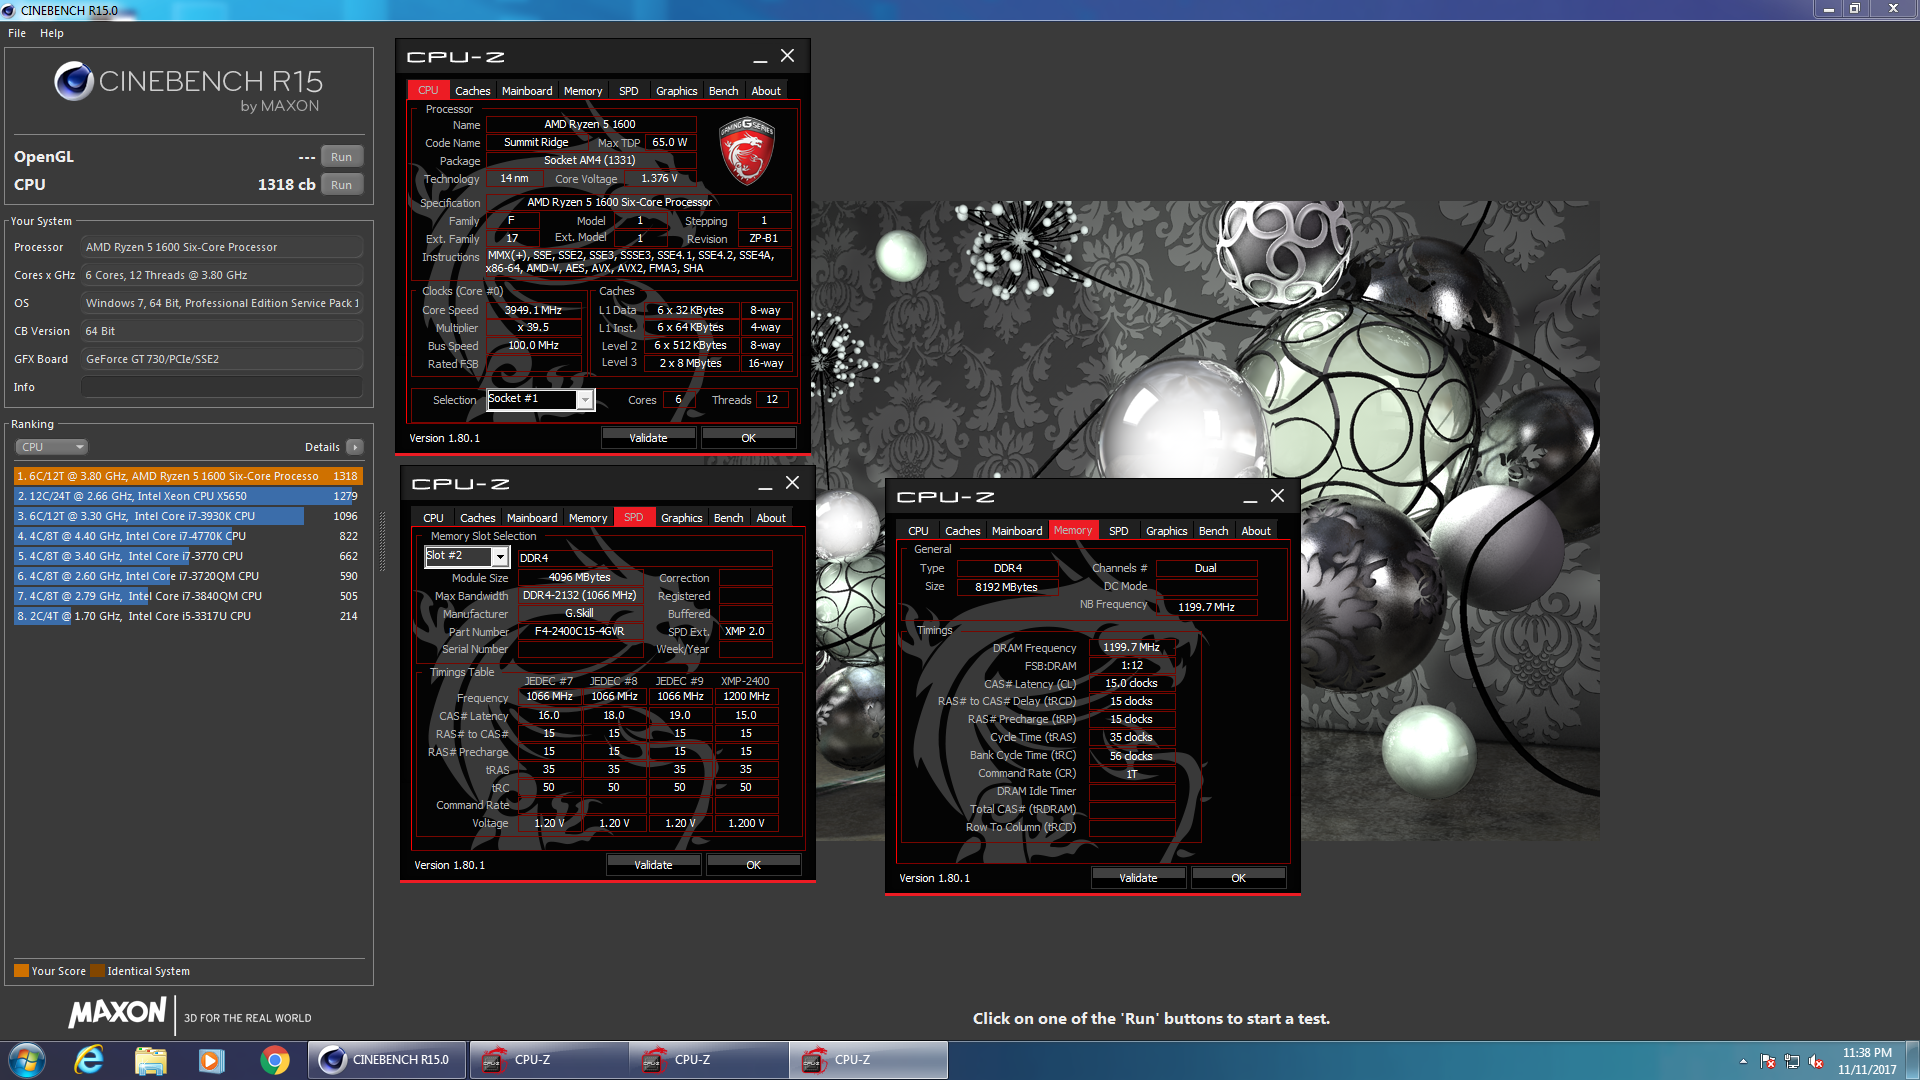Open Internet Explorer from the taskbar
This screenshot has height=1080, width=1920.
tap(89, 1060)
